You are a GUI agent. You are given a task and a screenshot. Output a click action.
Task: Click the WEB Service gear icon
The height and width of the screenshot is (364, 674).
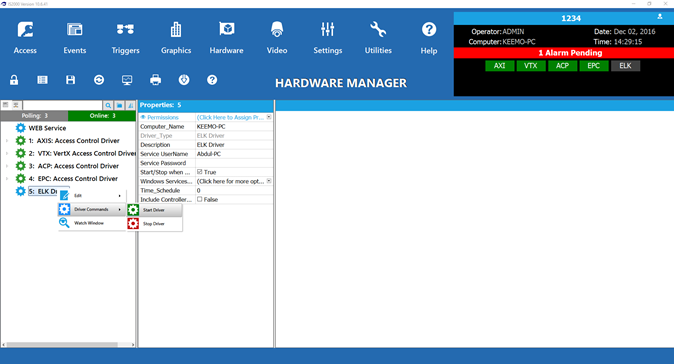point(20,128)
